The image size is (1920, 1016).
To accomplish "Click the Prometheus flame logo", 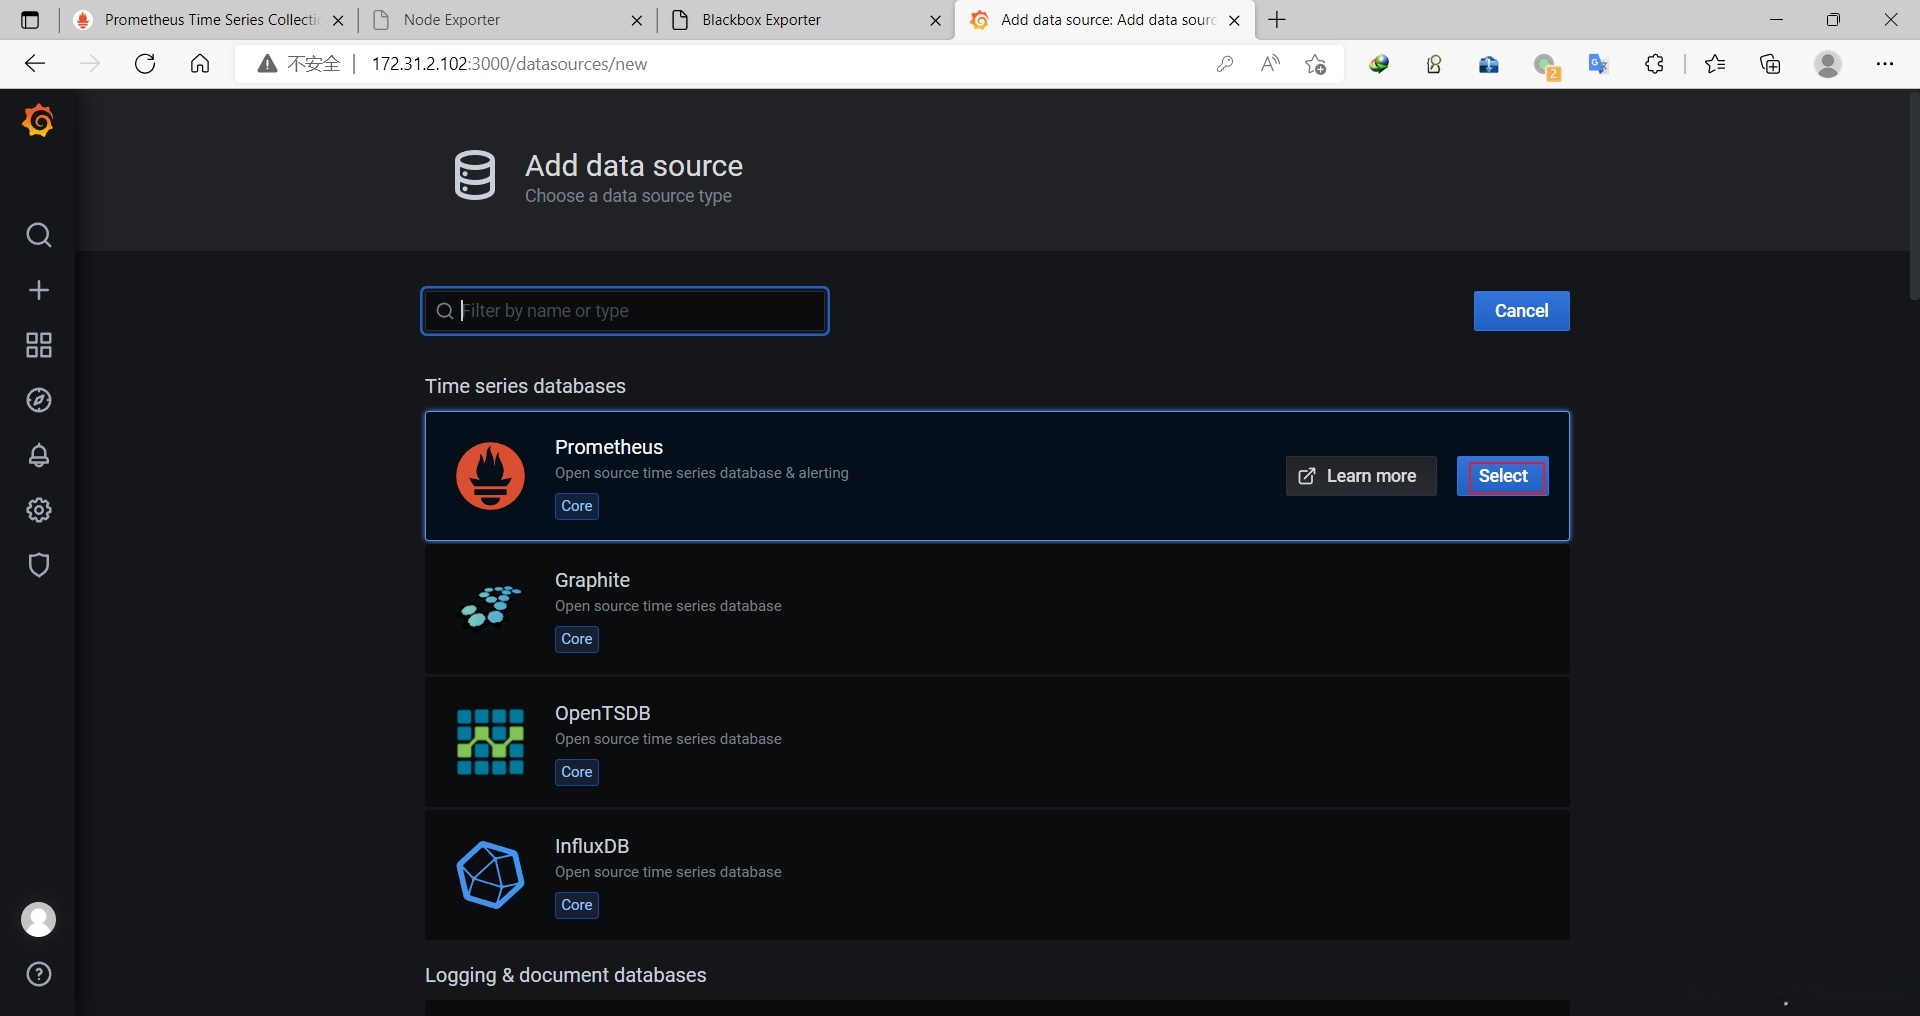I will coord(490,476).
